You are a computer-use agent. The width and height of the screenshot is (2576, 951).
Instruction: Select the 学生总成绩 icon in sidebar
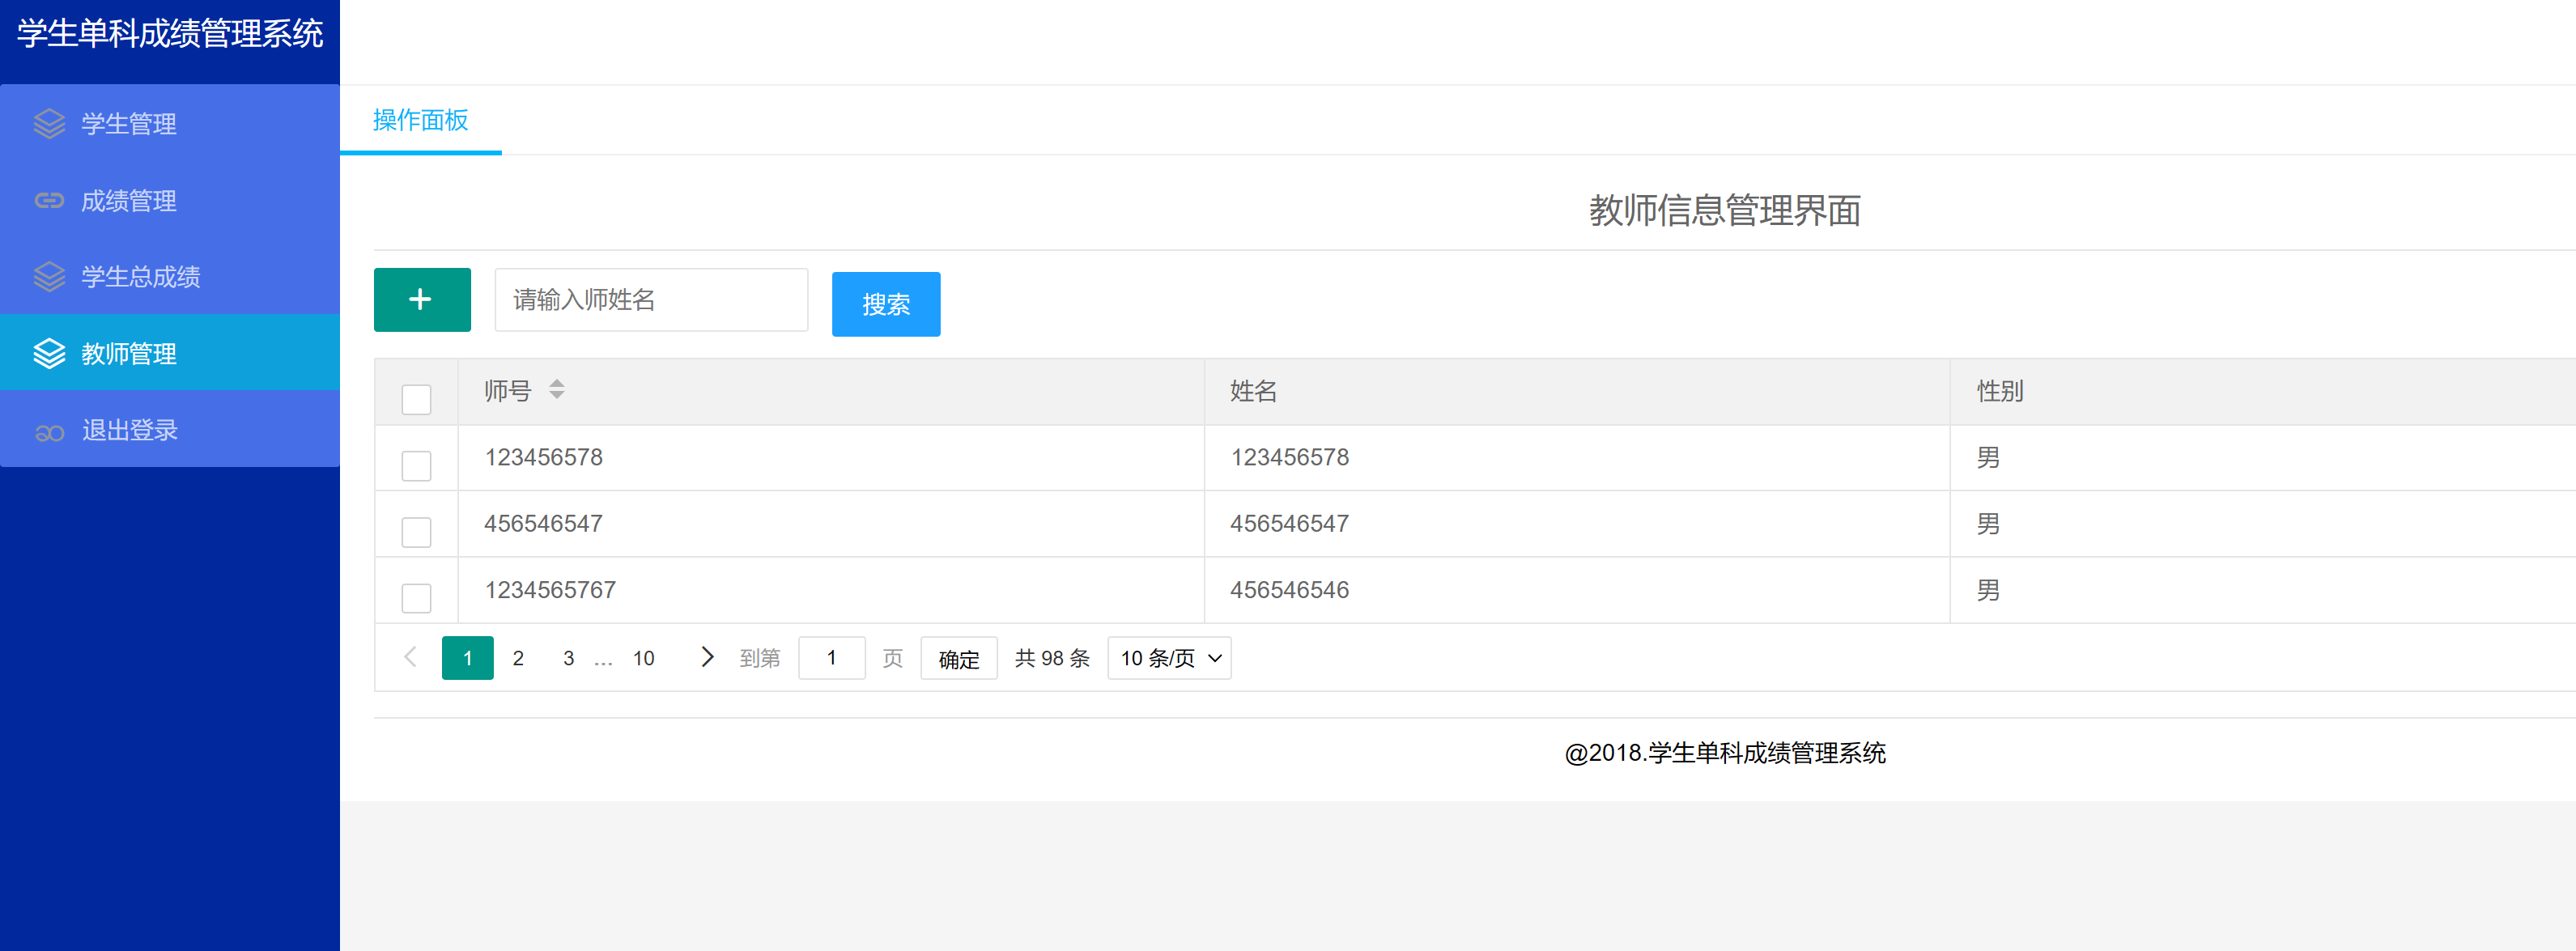tap(49, 276)
